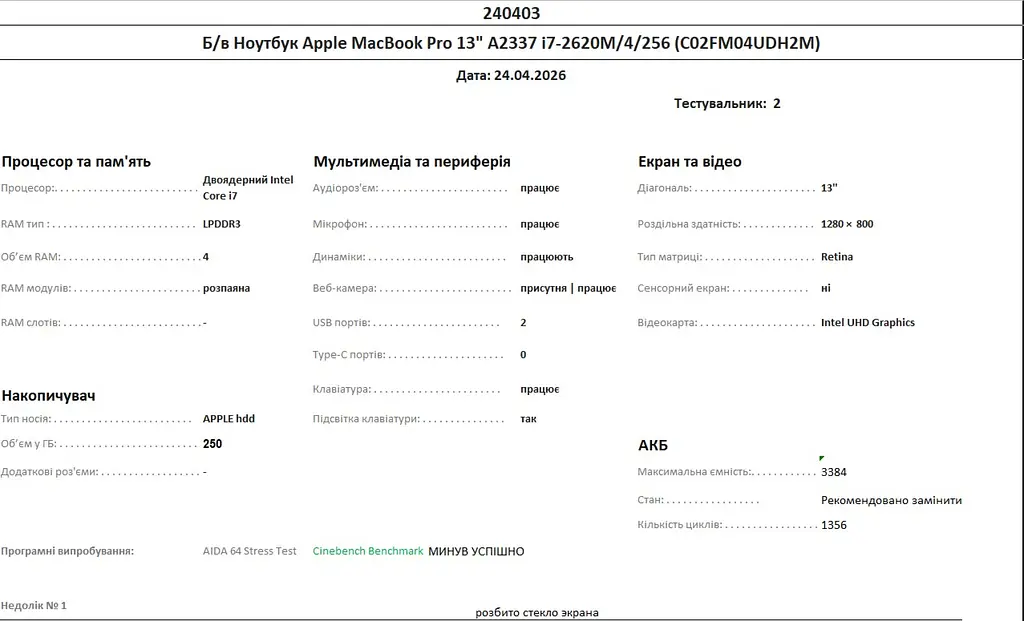The width and height of the screenshot is (1024, 621).
Task: Select the 'Динаміки:' label
Action: [339, 257]
